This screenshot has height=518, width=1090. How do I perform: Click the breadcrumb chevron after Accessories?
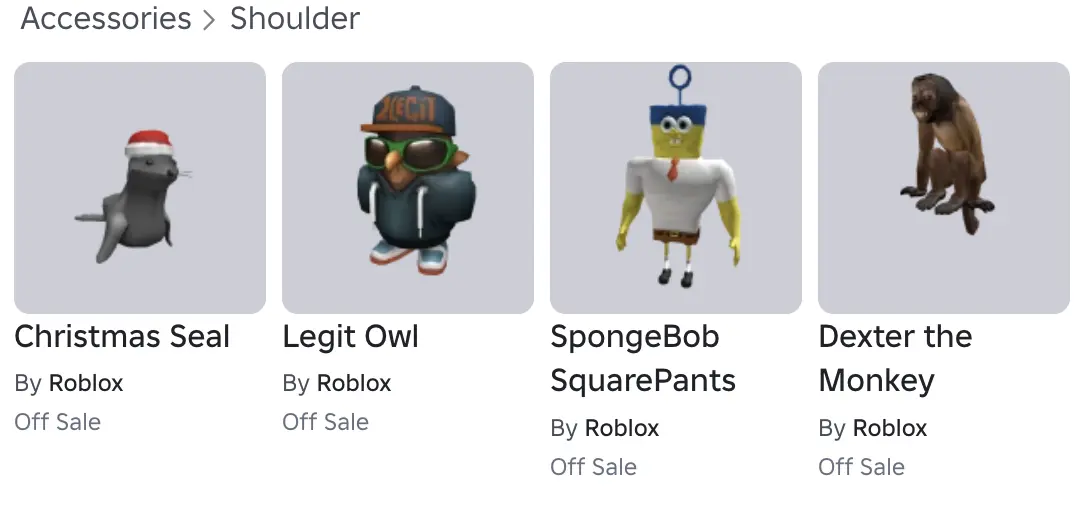(209, 20)
